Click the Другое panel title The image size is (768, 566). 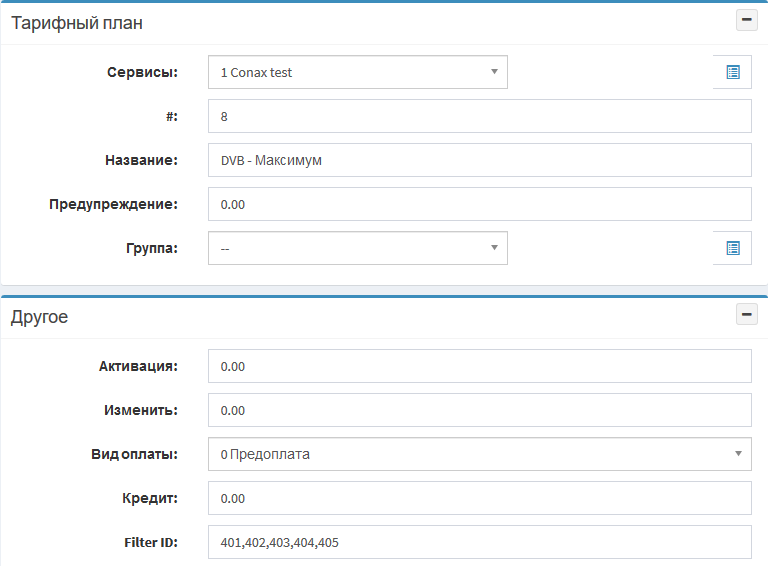tap(39, 317)
